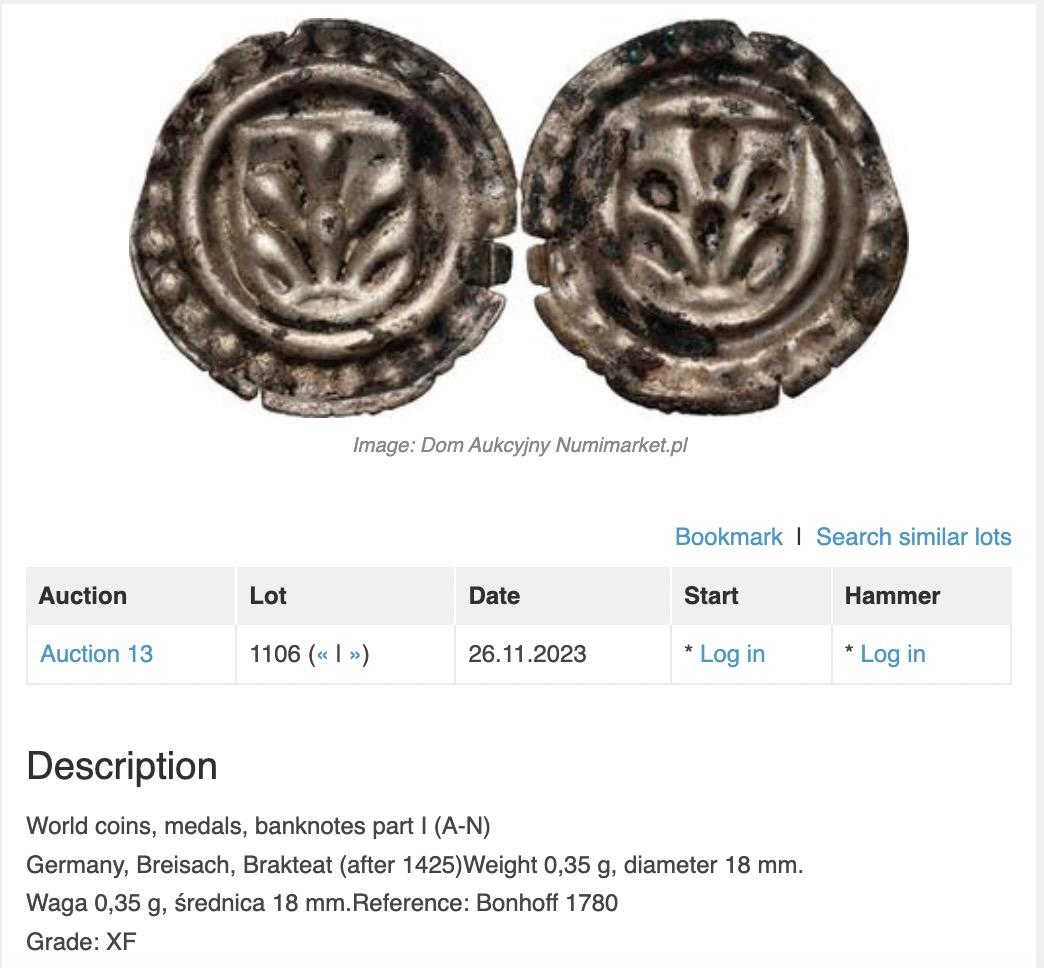Image resolution: width=1044 pixels, height=968 pixels.
Task: Click the Start column header
Action: (x=711, y=596)
